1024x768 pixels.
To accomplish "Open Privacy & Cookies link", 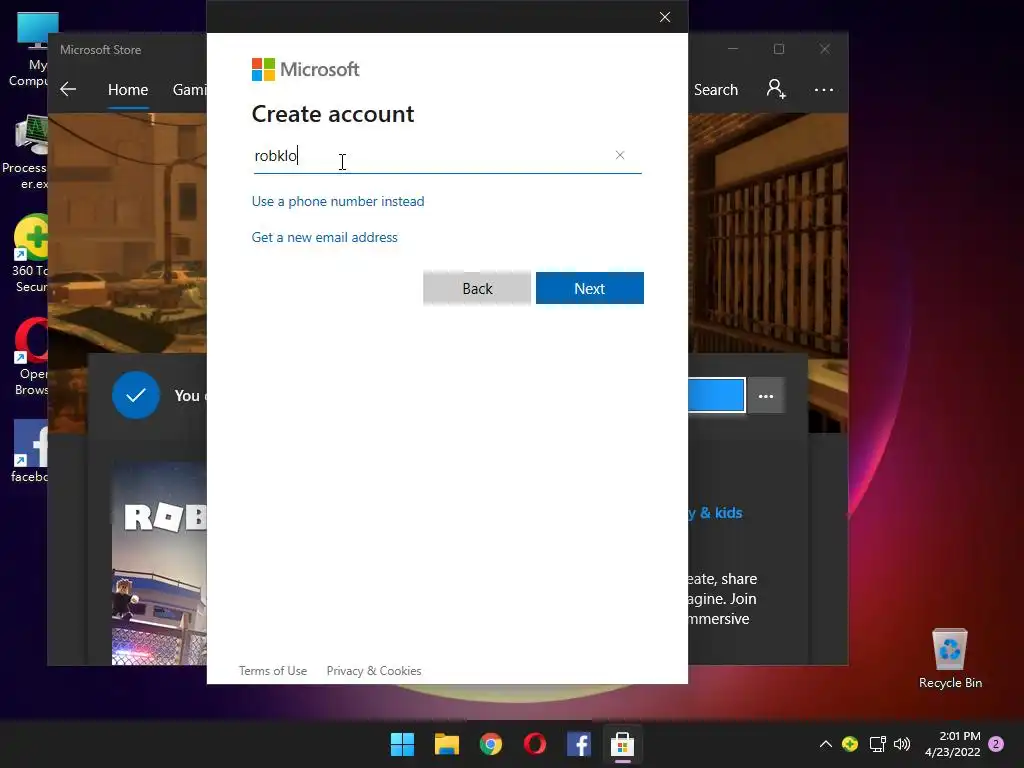I will click(374, 671).
